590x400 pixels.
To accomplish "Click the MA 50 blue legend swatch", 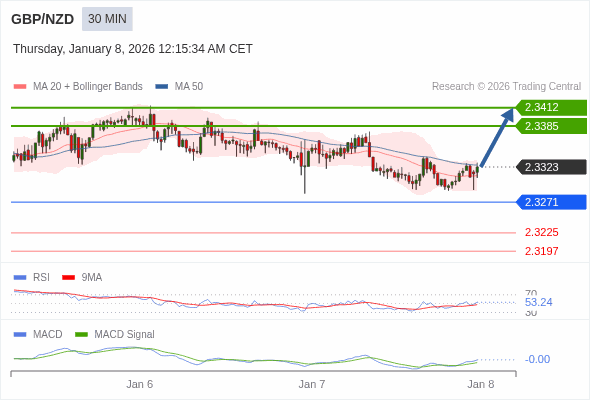I will click(162, 87).
